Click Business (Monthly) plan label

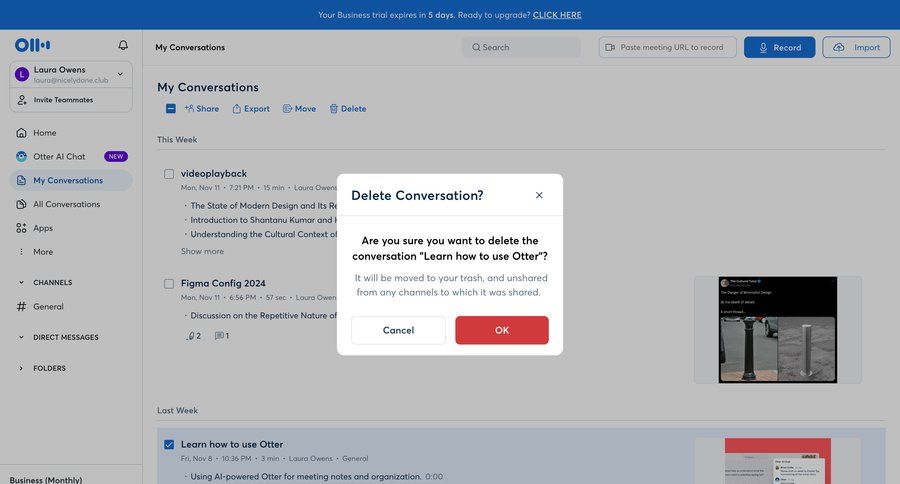pyautogui.click(x=45, y=480)
